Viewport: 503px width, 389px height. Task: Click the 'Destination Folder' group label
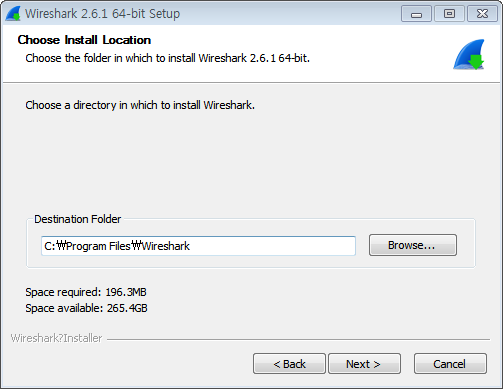pyautogui.click(x=78, y=219)
